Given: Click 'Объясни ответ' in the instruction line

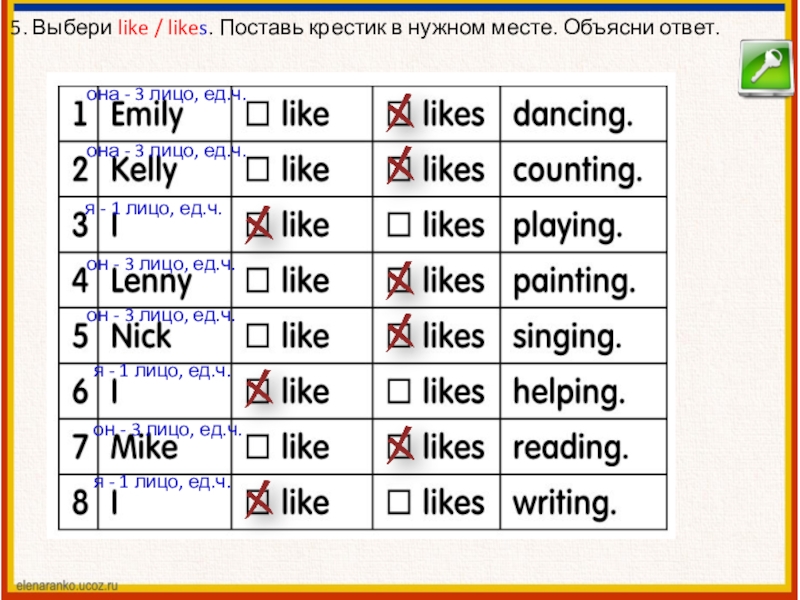Looking at the screenshot, I should point(641,28).
